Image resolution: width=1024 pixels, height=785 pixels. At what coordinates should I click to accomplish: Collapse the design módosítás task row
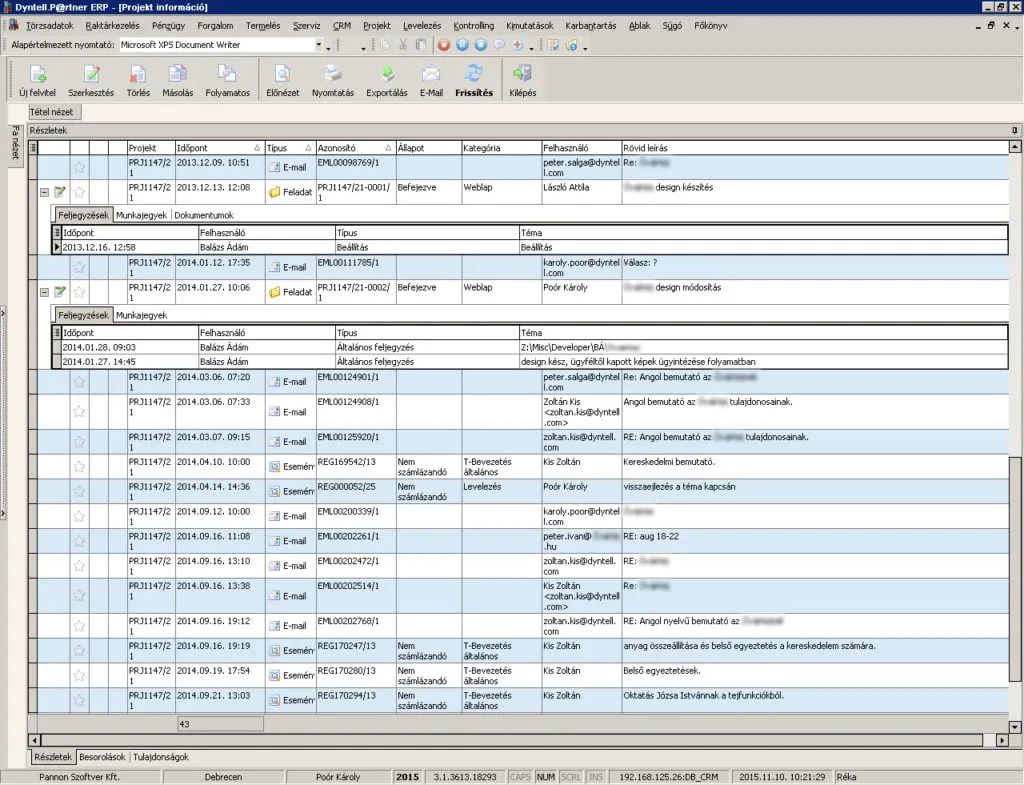pyautogui.click(x=44, y=292)
